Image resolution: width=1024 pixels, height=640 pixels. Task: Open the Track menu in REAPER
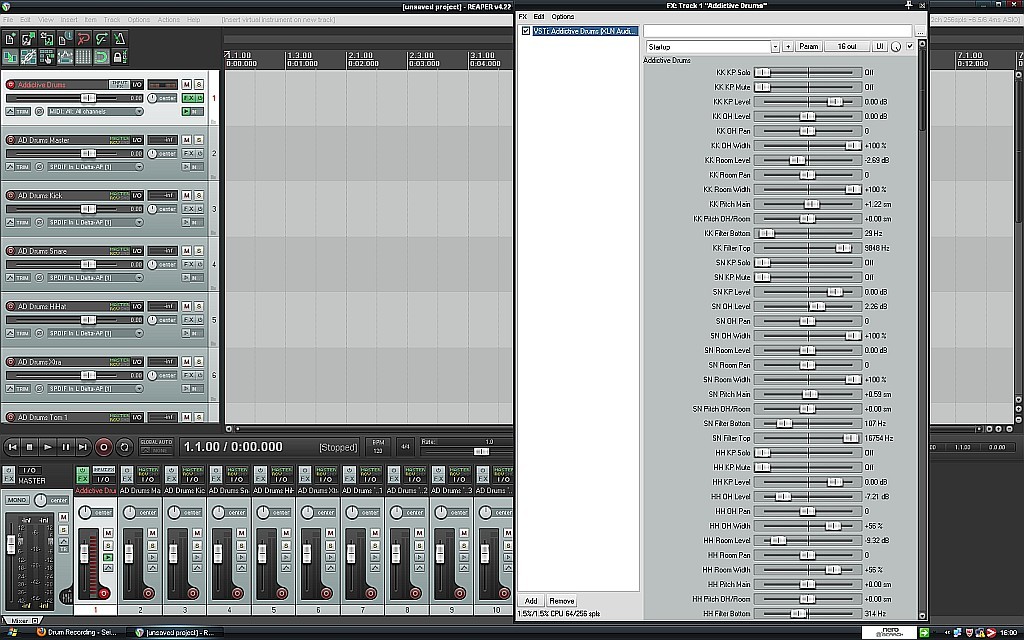(x=112, y=20)
